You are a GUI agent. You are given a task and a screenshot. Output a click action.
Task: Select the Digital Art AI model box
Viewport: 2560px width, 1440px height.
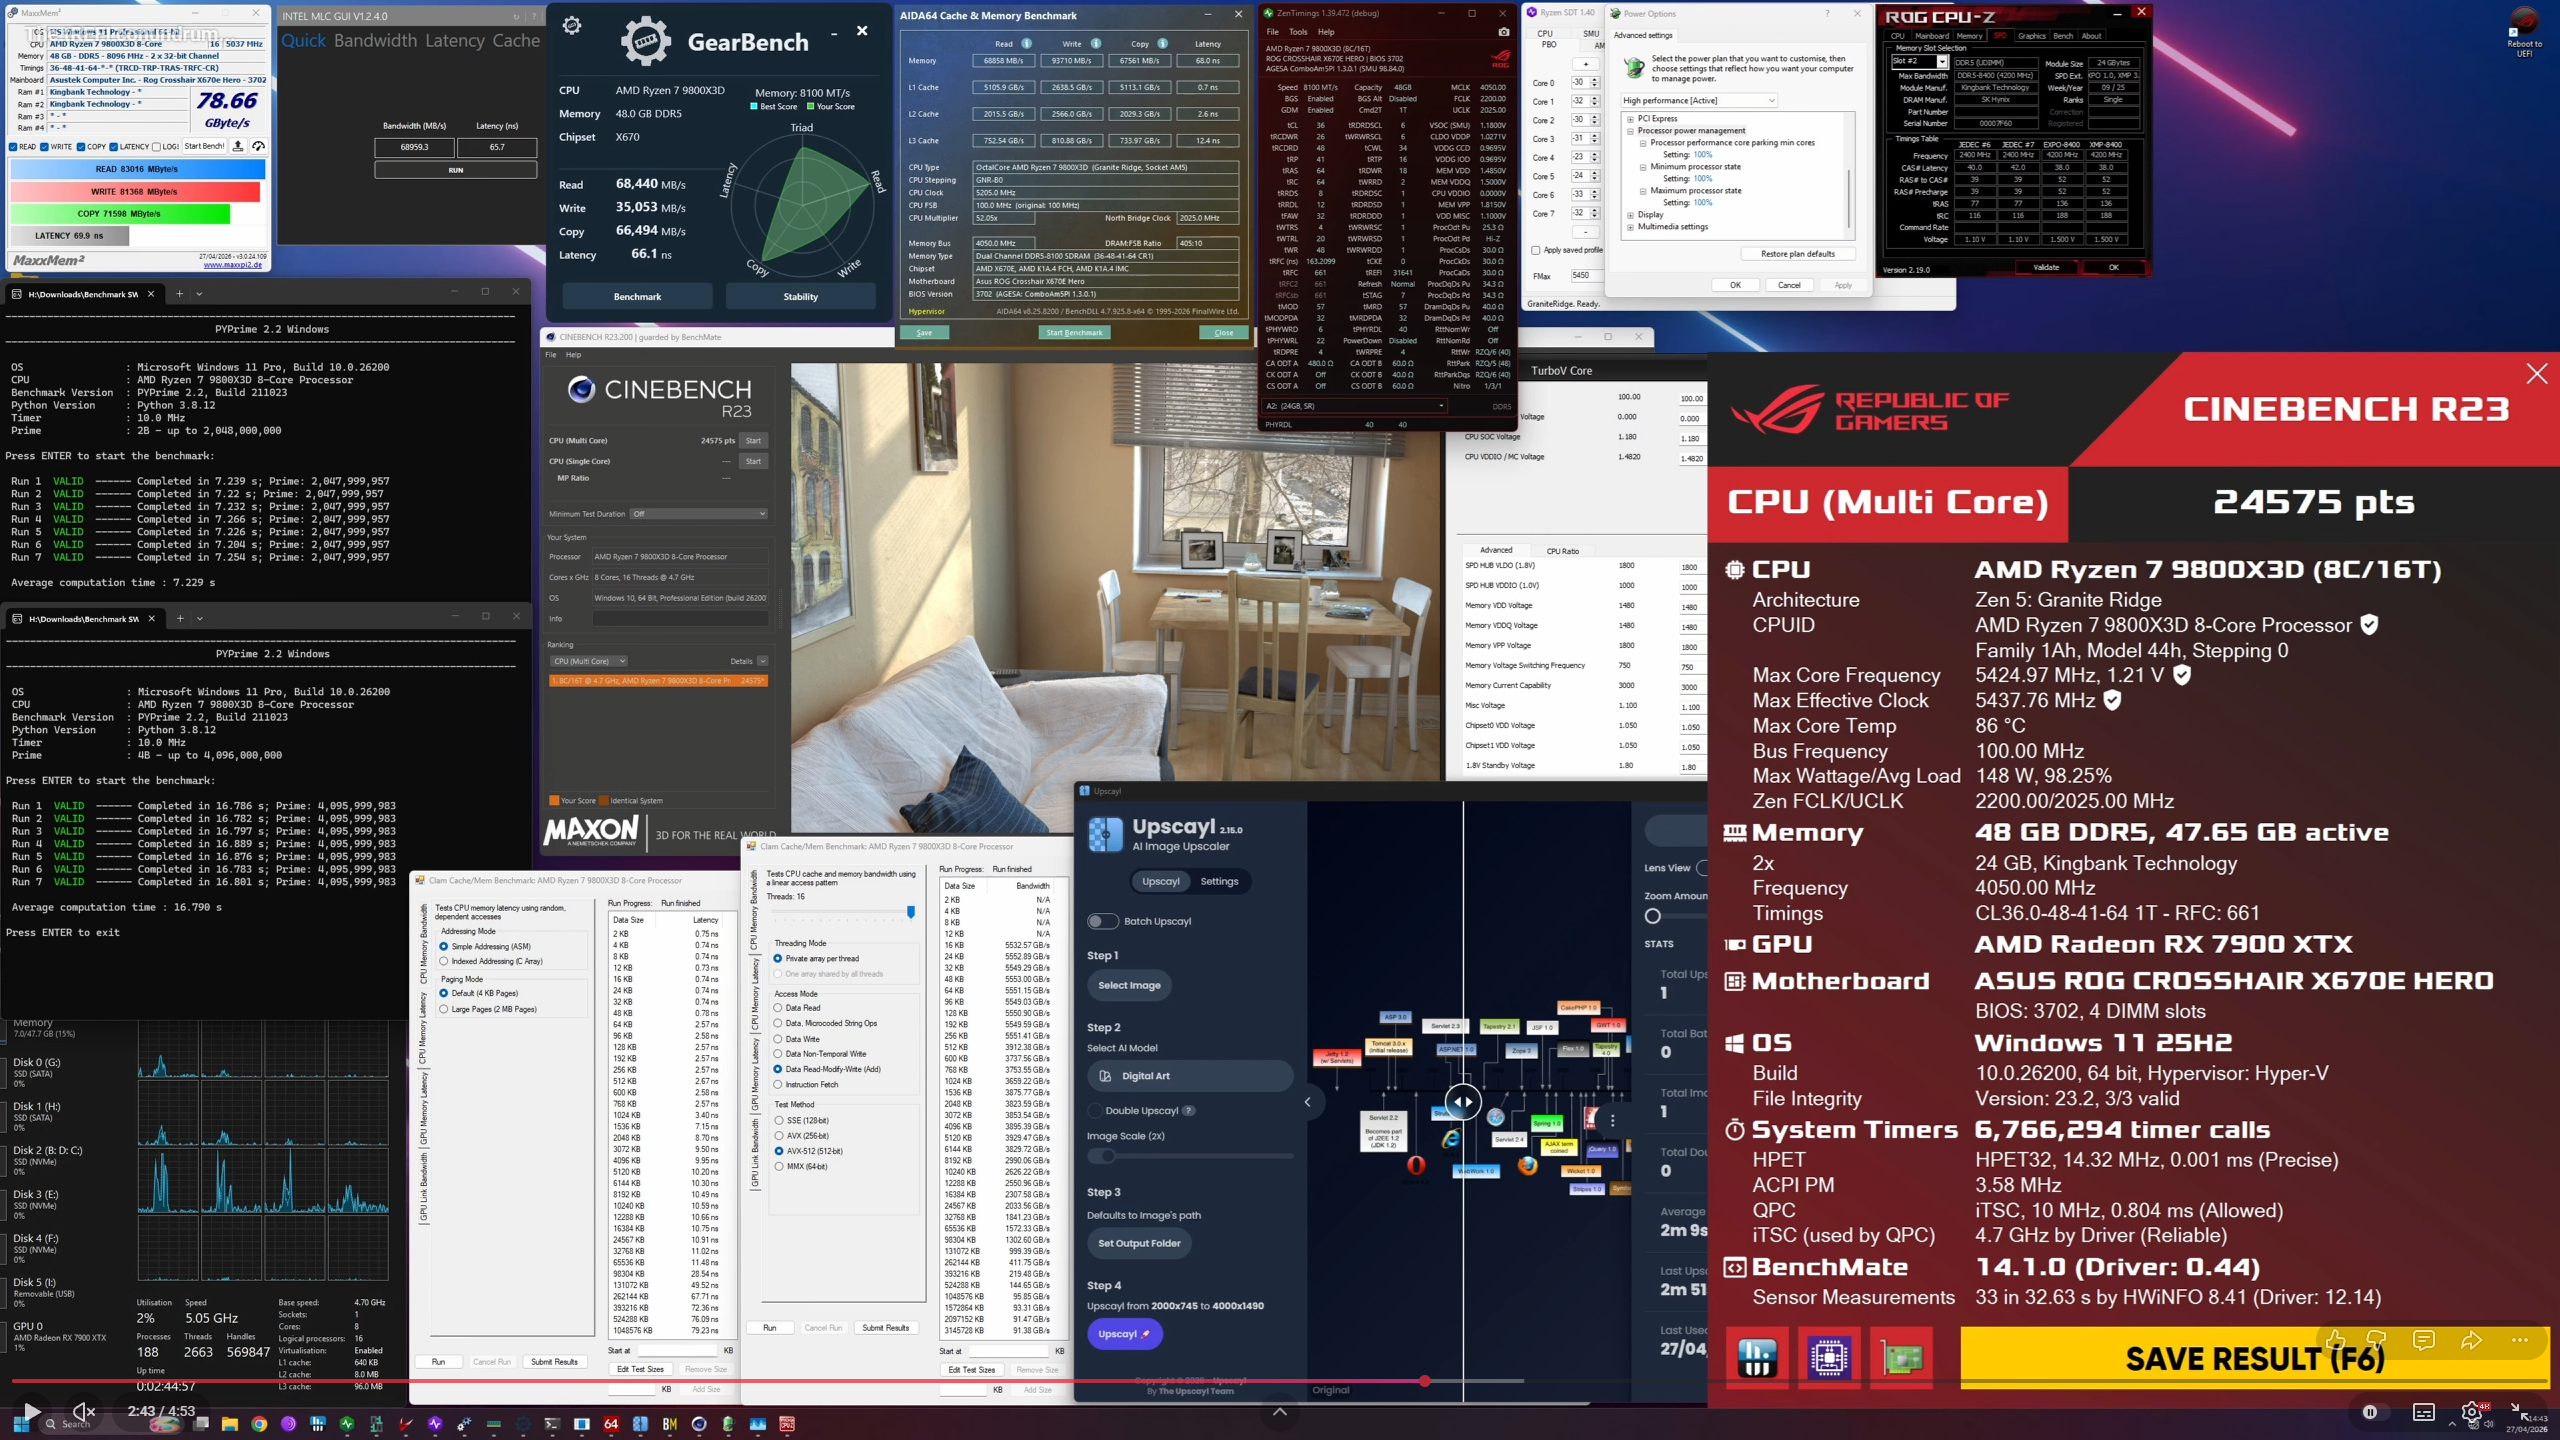pyautogui.click(x=1190, y=1076)
